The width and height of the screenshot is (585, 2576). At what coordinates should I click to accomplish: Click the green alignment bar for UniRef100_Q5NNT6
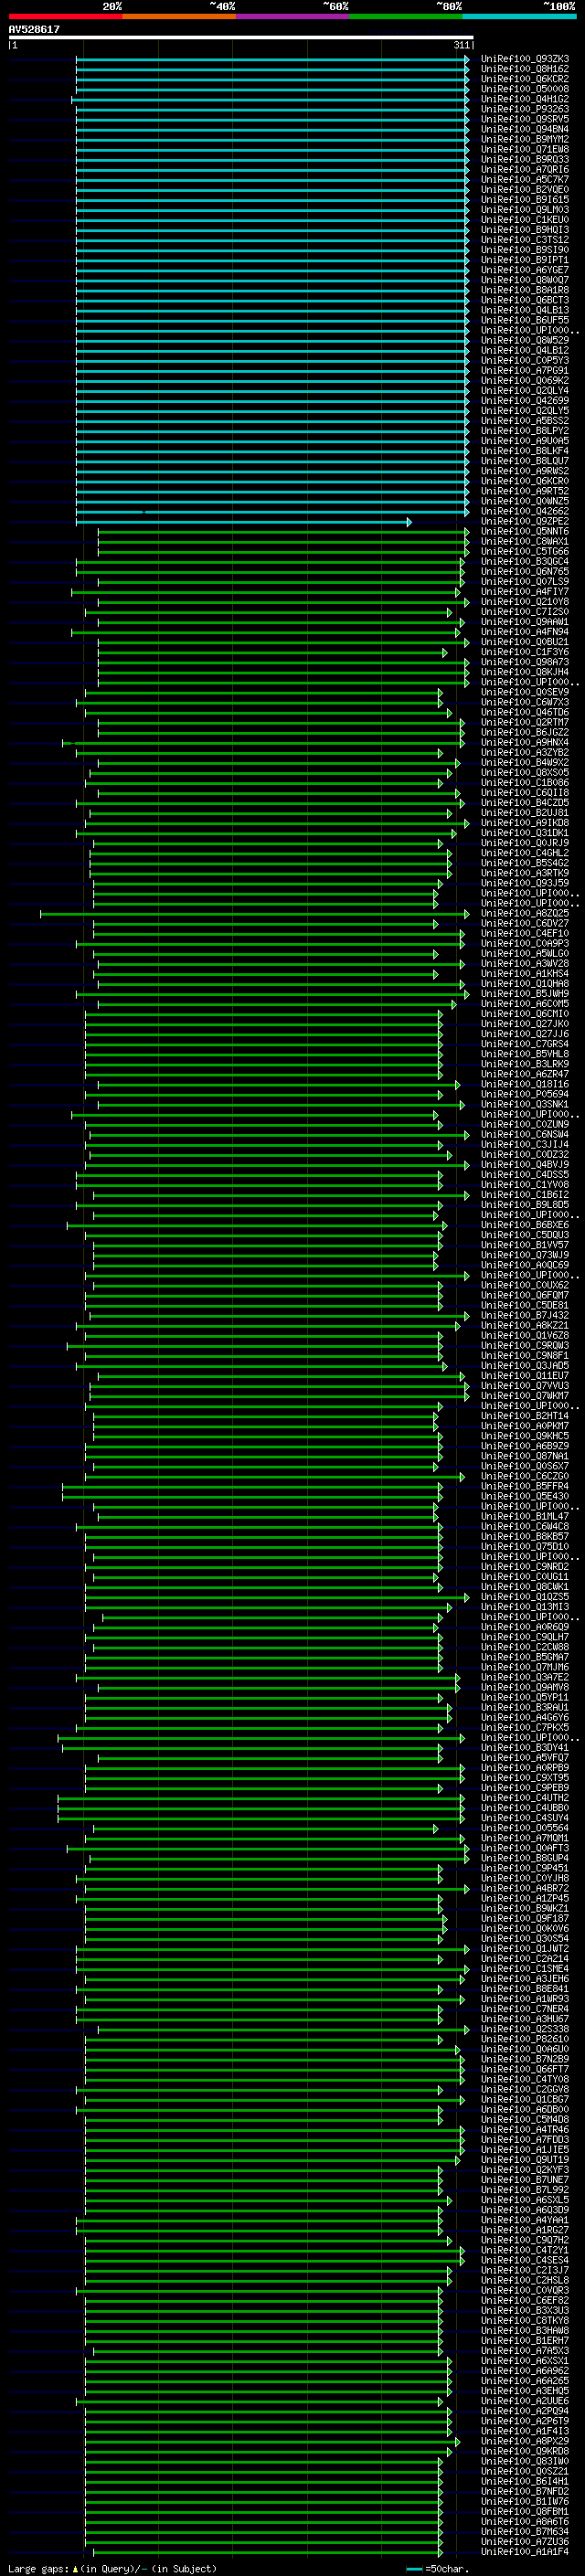[283, 532]
